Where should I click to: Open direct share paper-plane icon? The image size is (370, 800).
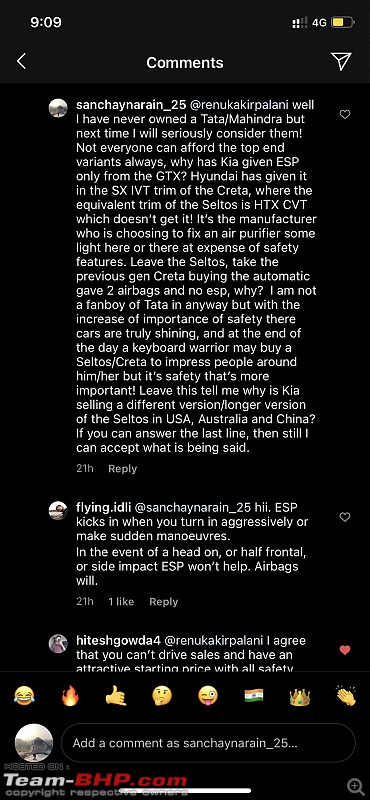tap(341, 61)
